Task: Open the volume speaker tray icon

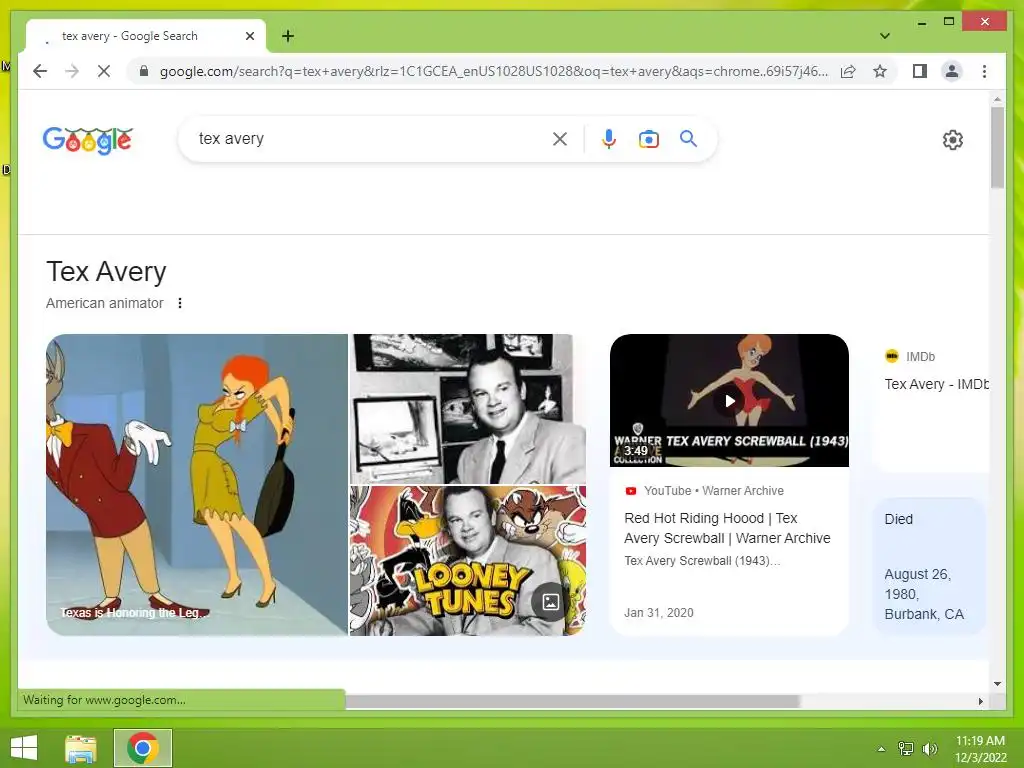Action: click(x=929, y=748)
